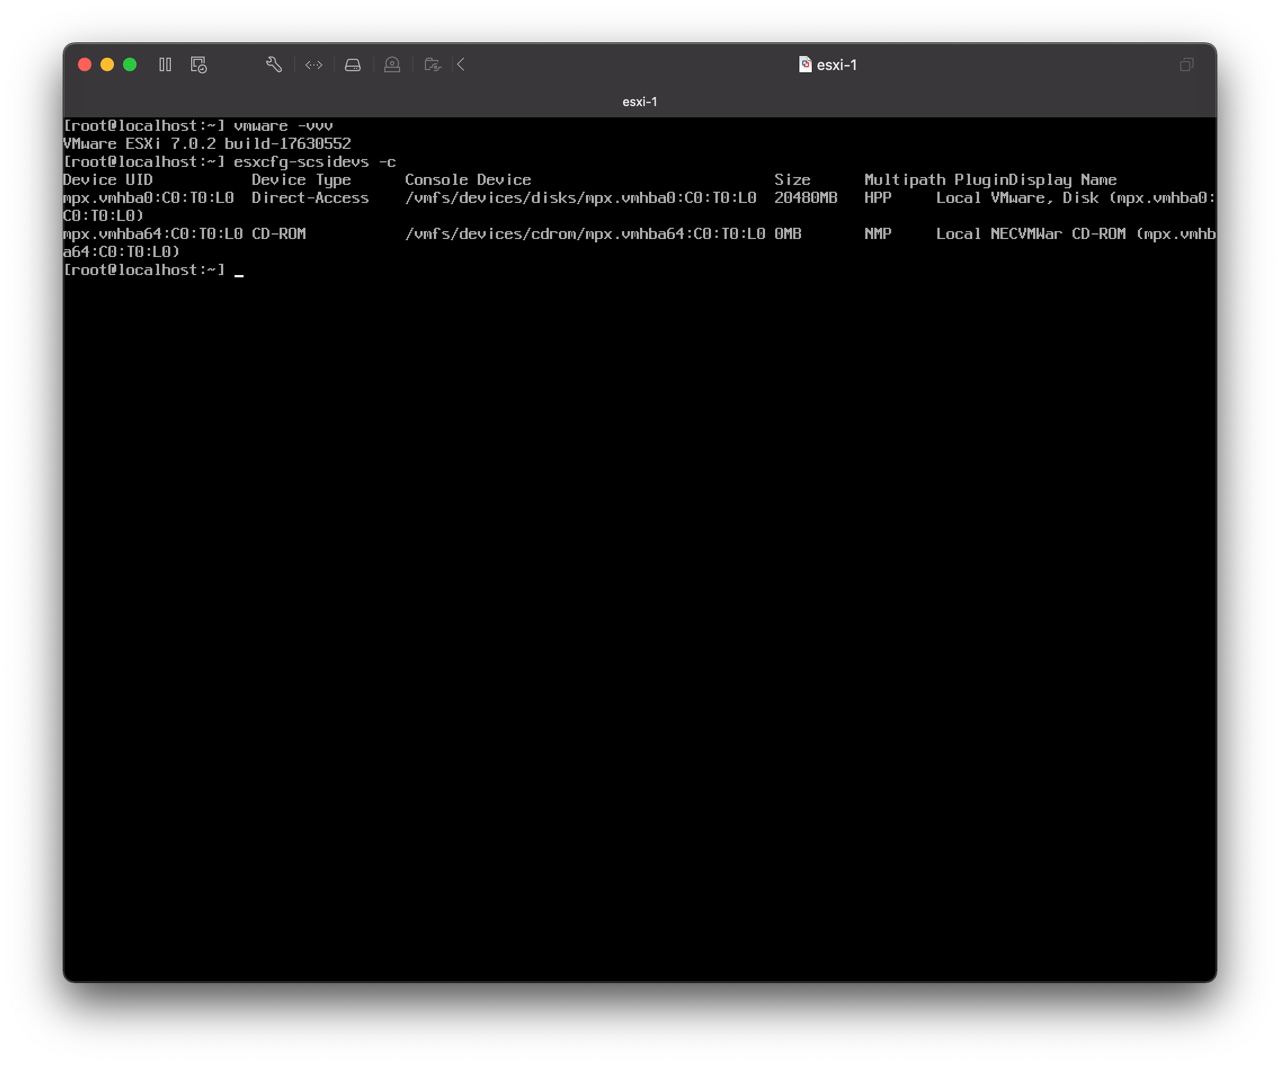Click the 'Console Device' column header
The height and width of the screenshot is (1066, 1280).
[x=468, y=180]
